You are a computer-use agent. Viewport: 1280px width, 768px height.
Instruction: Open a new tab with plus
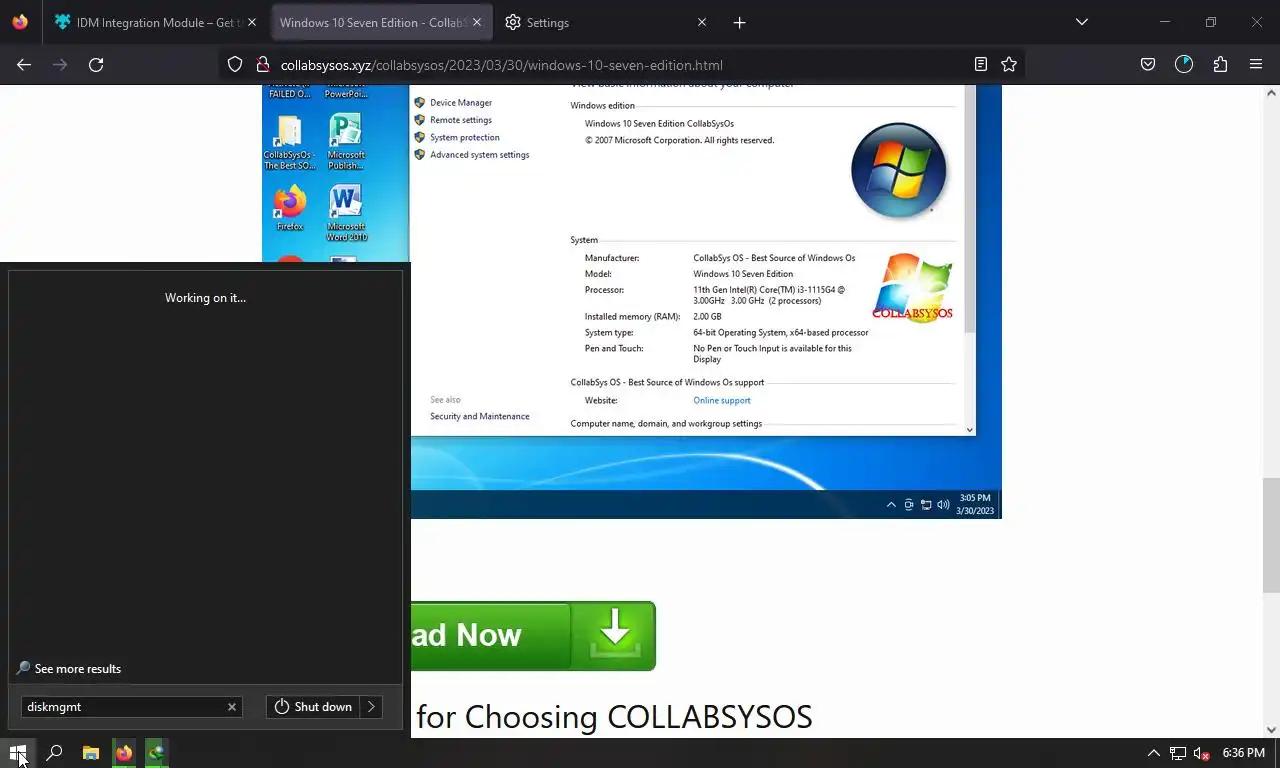click(739, 22)
